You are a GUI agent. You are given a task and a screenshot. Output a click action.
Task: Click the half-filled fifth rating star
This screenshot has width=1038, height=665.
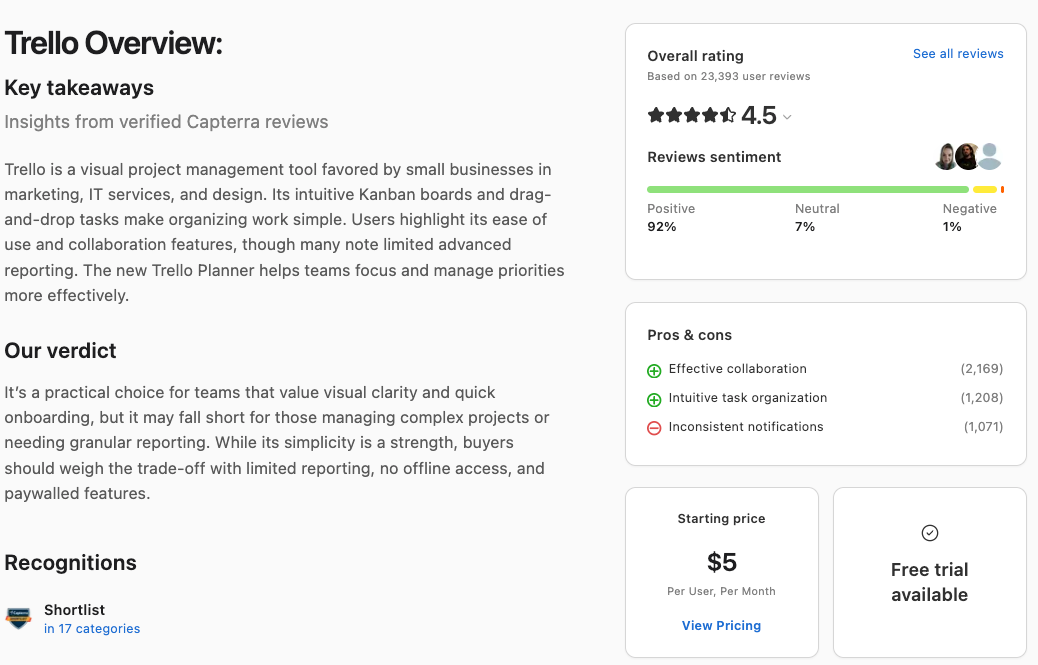(x=728, y=116)
